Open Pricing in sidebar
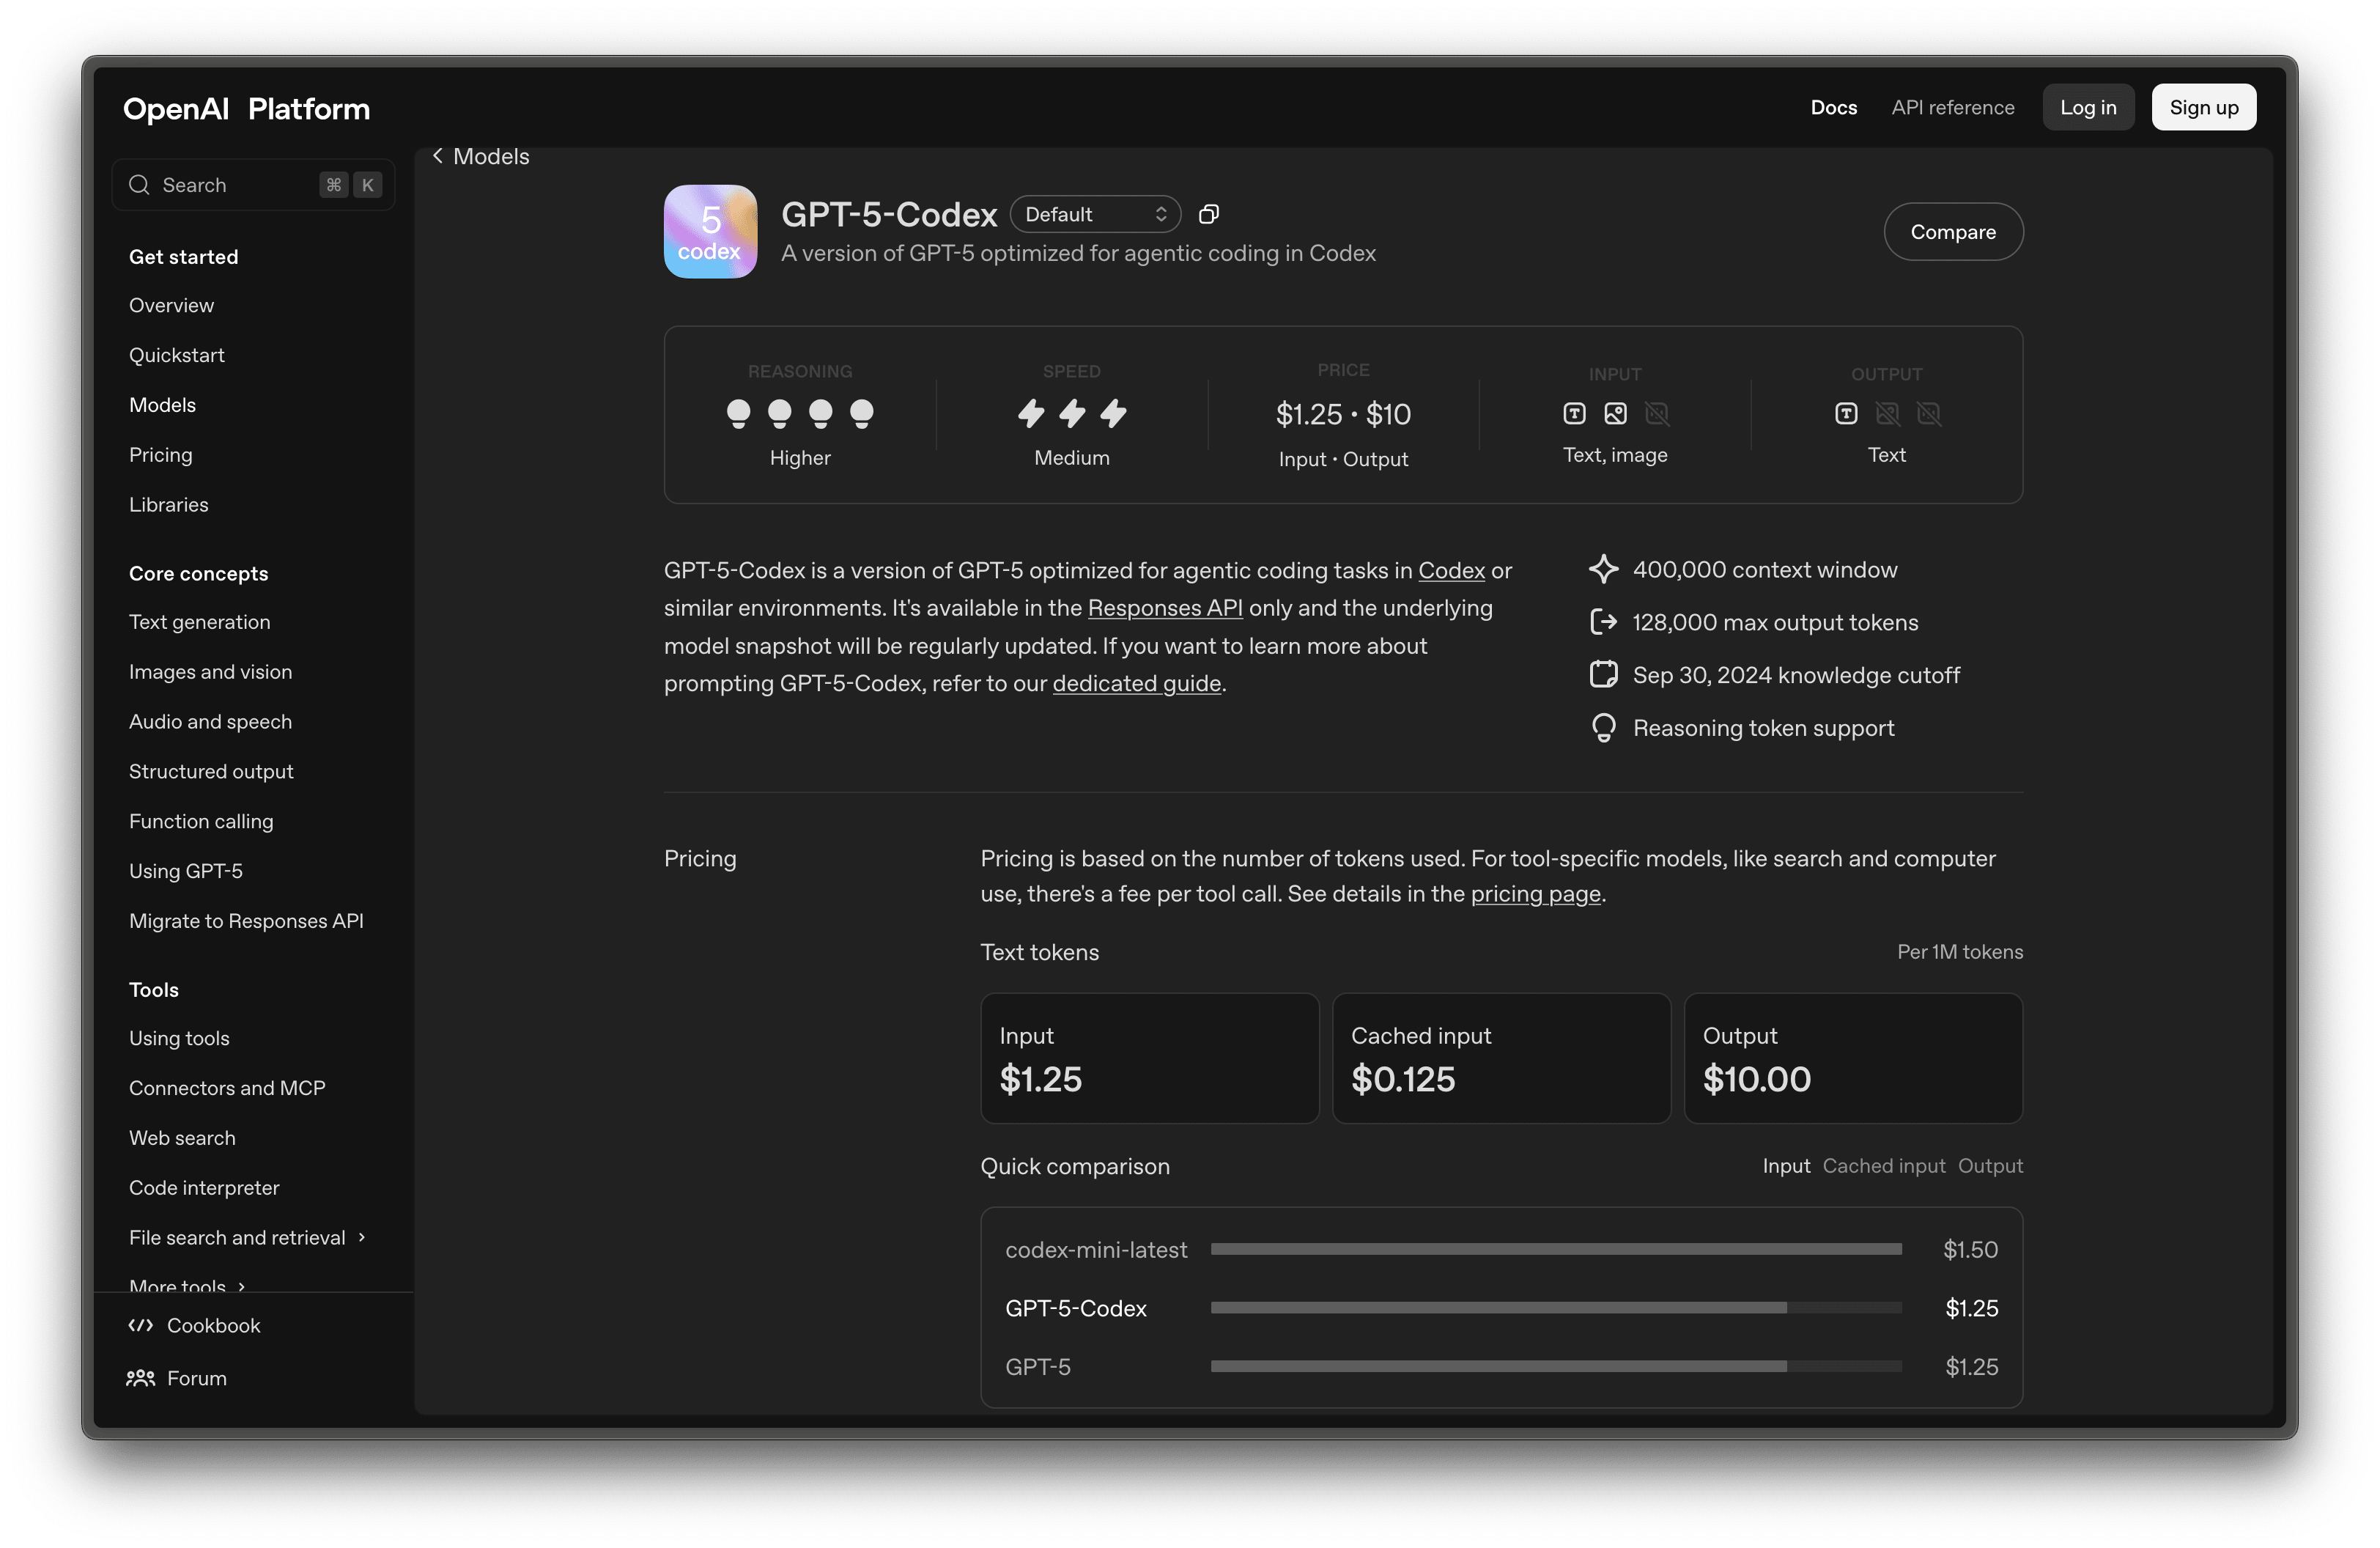 pos(160,455)
